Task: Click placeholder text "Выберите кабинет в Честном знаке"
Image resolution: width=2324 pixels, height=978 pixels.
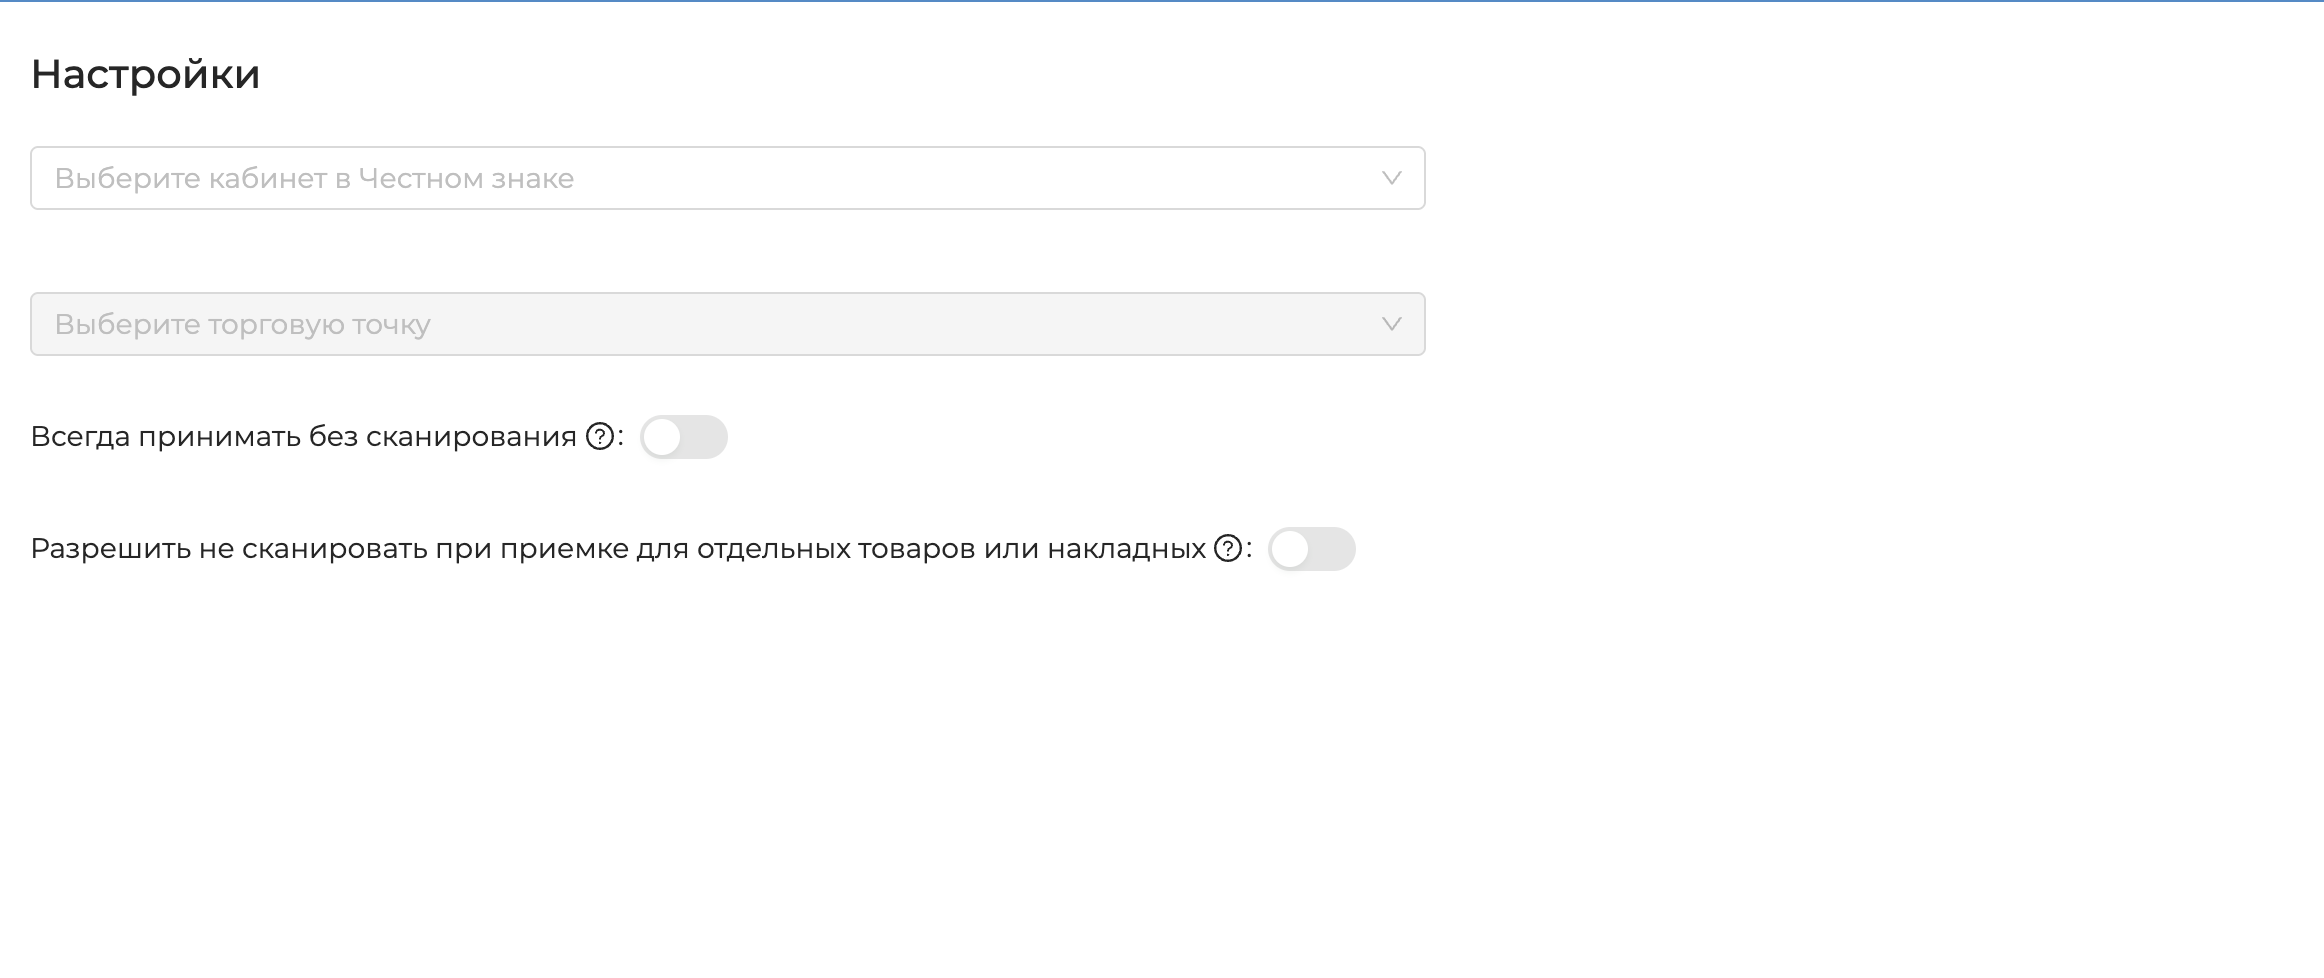Action: point(314,179)
